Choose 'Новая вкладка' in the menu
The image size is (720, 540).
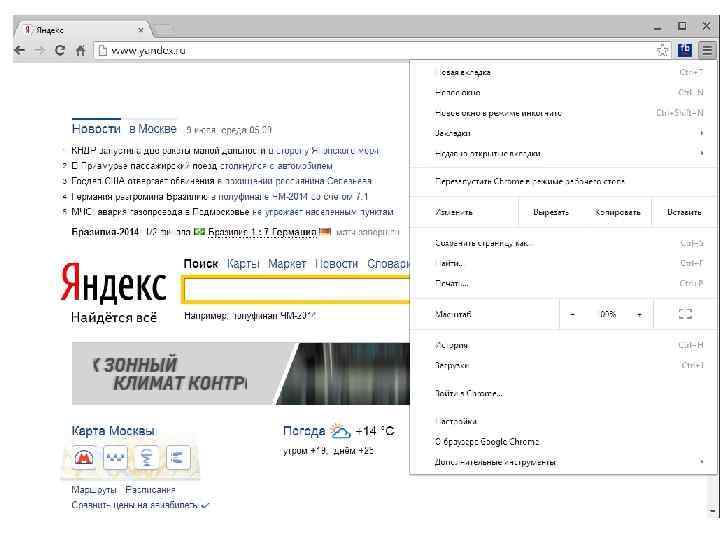point(564,72)
